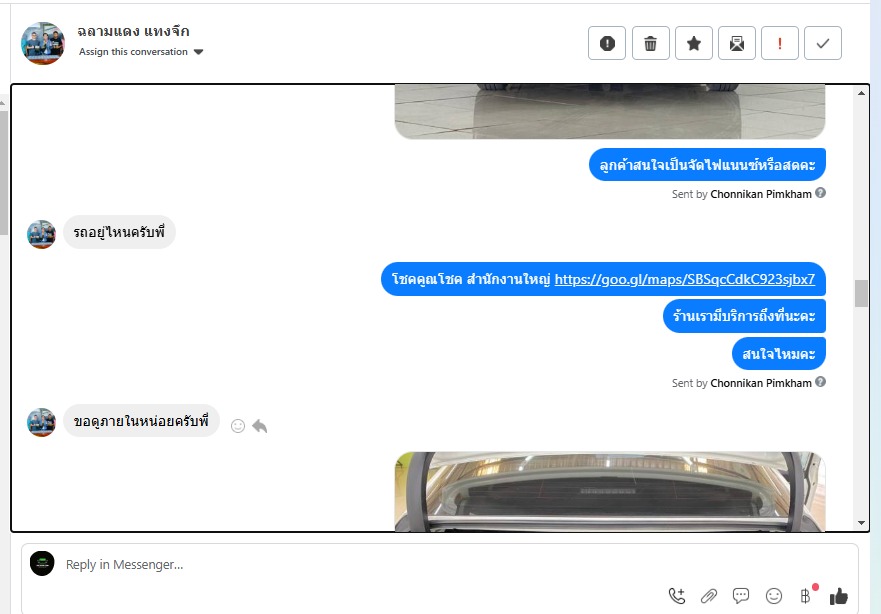Image resolution: width=881 pixels, height=614 pixels.
Task: Open payment request baht icon
Action: coord(806,595)
